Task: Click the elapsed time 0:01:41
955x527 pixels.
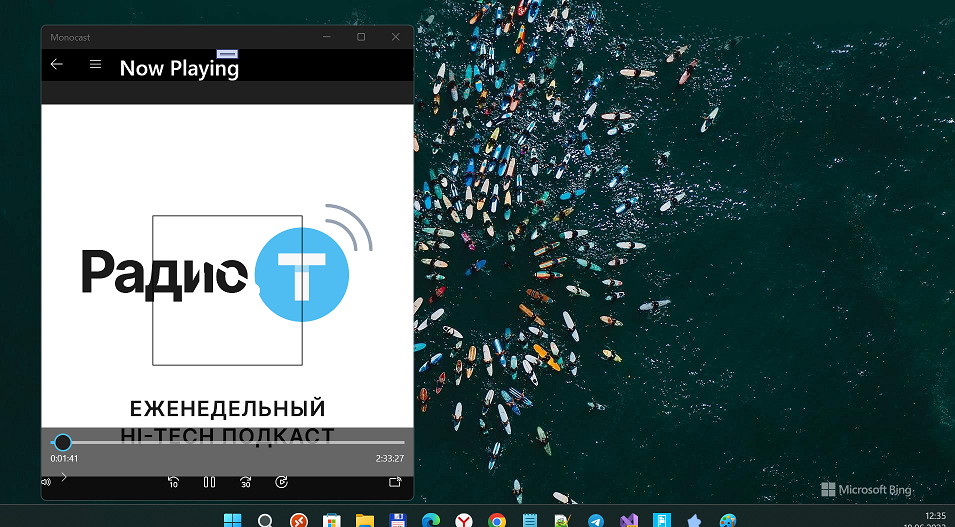Action: [x=64, y=459]
